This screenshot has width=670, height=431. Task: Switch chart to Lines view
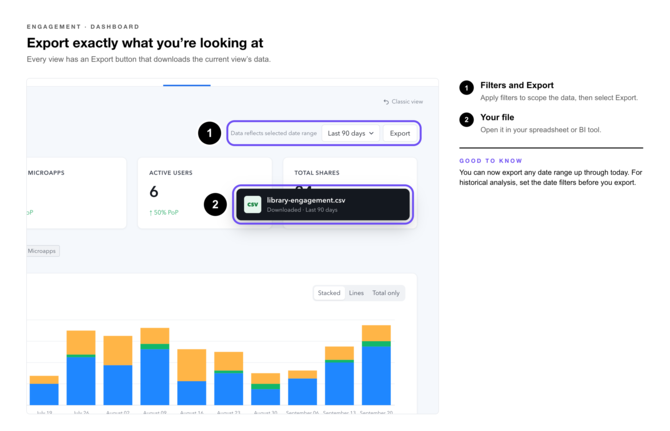click(356, 293)
